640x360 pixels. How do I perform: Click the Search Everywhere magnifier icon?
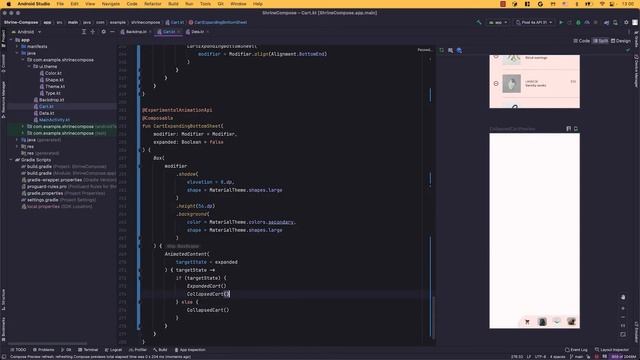tap(616, 22)
